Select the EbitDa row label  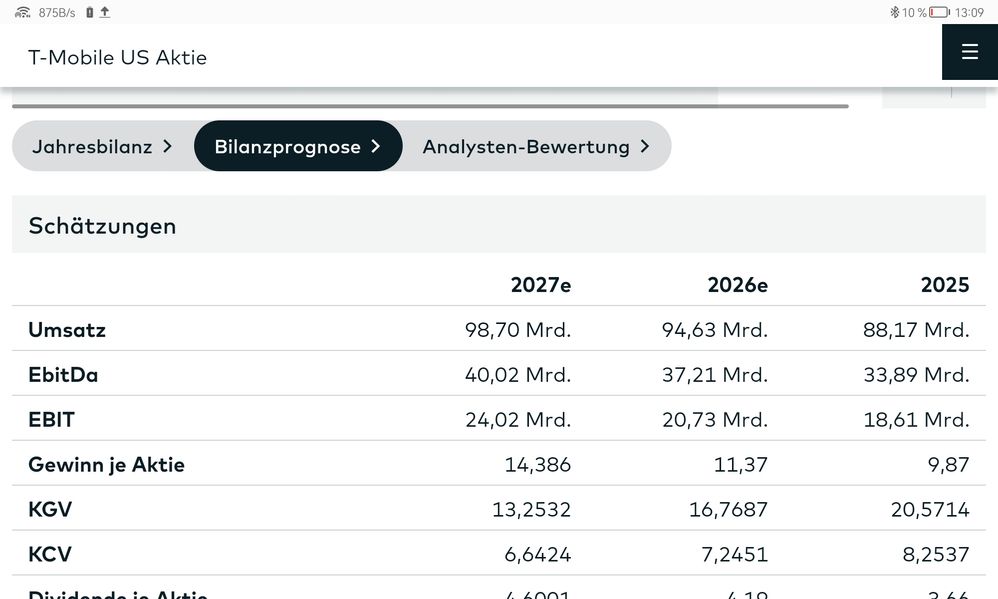63,374
